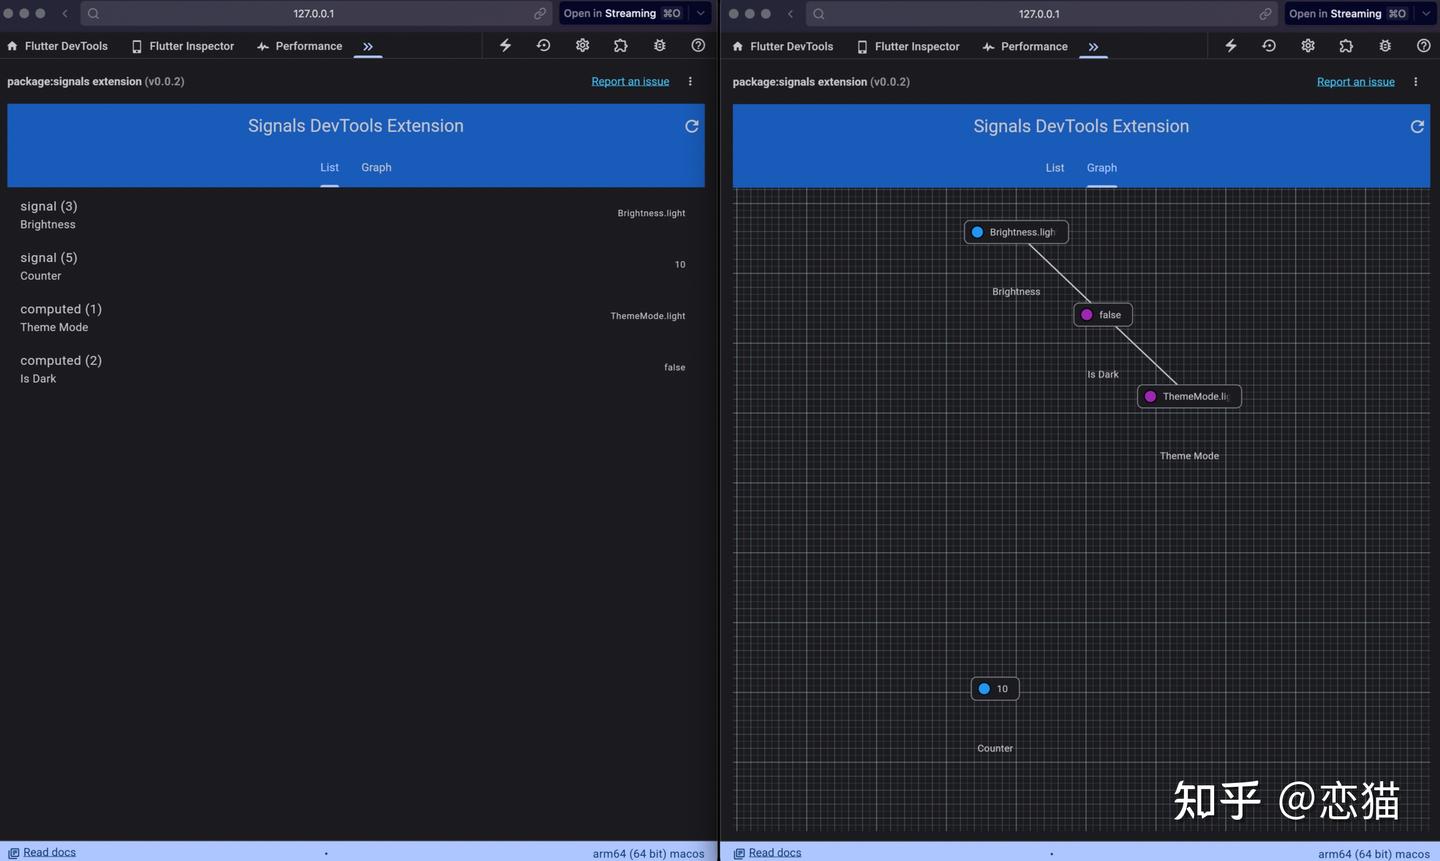
Task: Refresh Signals extension in right window
Action: (1417, 127)
